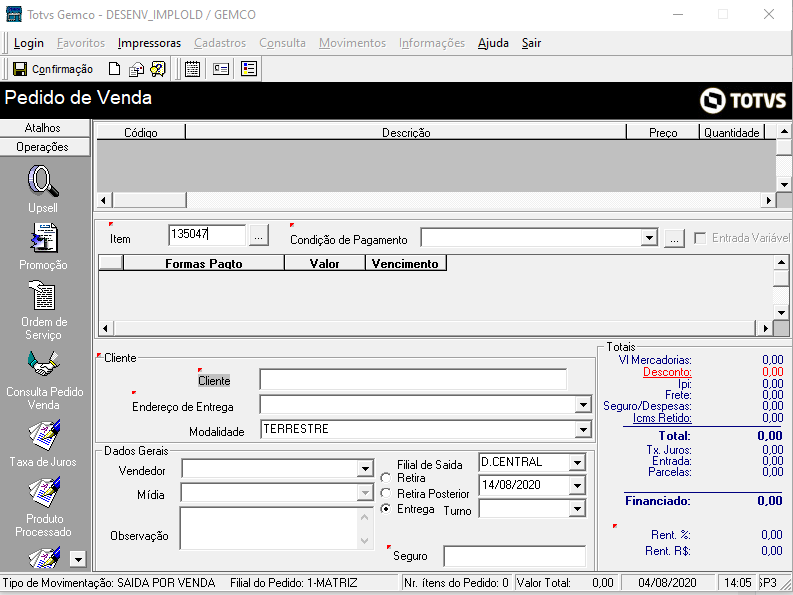Click items grid scroll down arrow
Image resolution: width=793 pixels, height=595 pixels.
tap(784, 184)
